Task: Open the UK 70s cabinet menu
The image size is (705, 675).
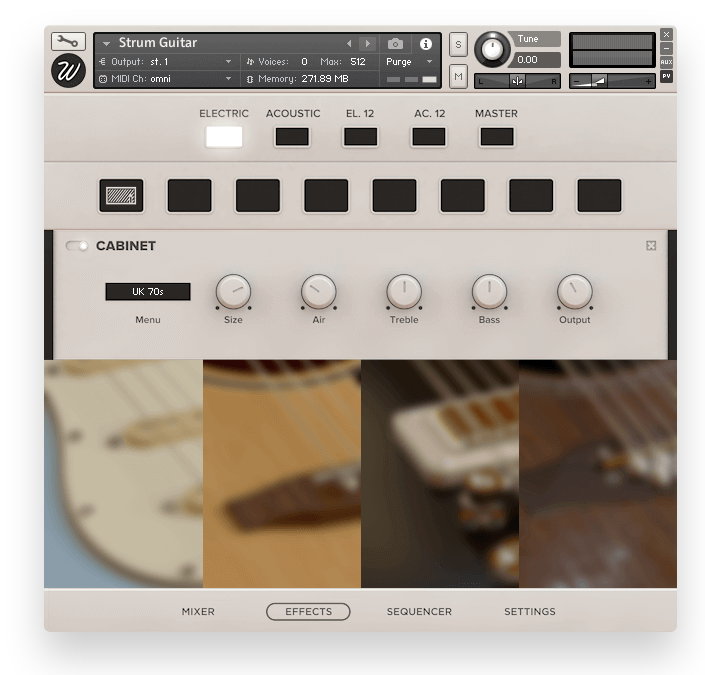Action: pyautogui.click(x=147, y=292)
